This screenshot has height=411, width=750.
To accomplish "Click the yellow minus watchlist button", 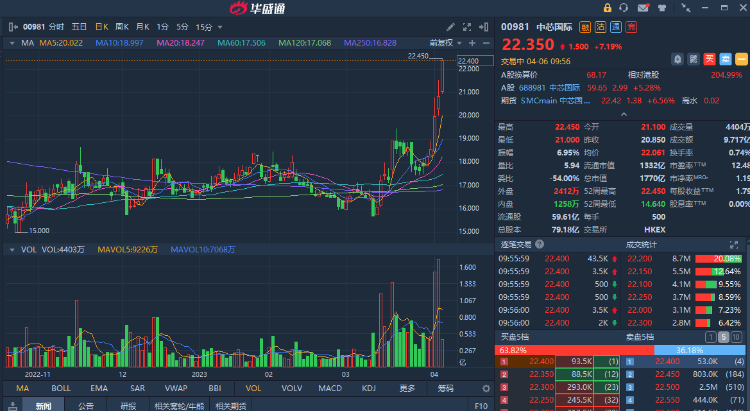I will [x=741, y=59].
